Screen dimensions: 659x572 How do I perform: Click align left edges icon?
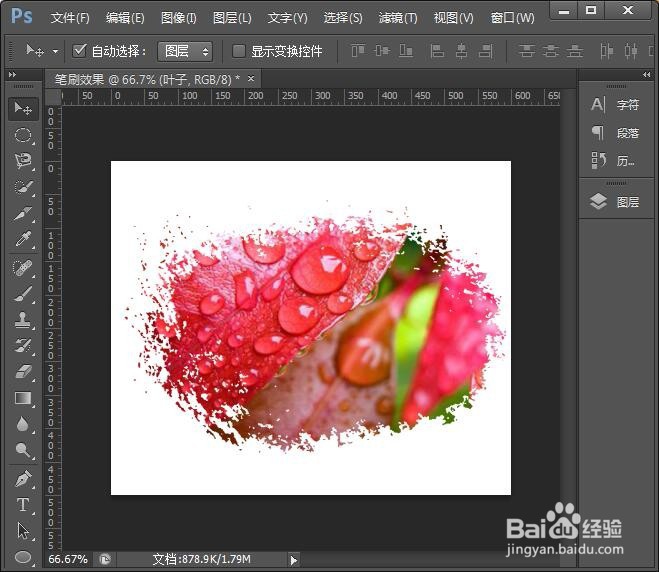pos(438,51)
